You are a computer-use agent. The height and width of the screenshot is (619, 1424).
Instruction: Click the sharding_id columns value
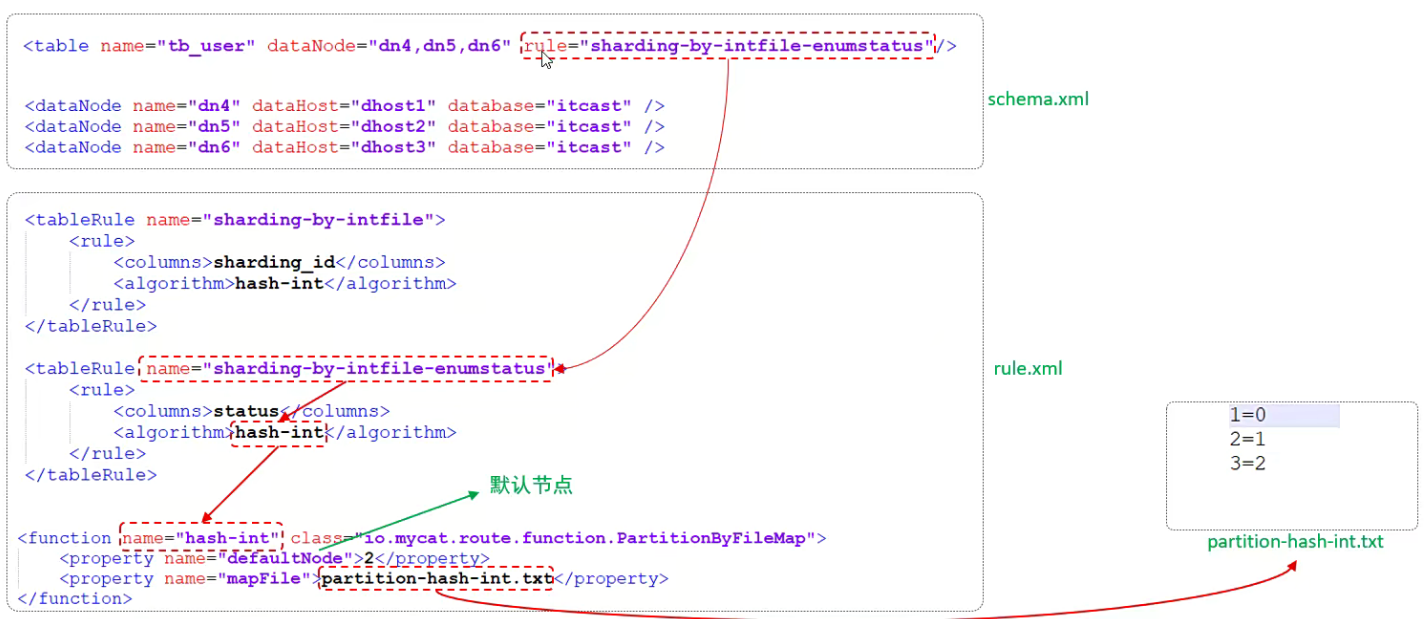tap(273, 262)
